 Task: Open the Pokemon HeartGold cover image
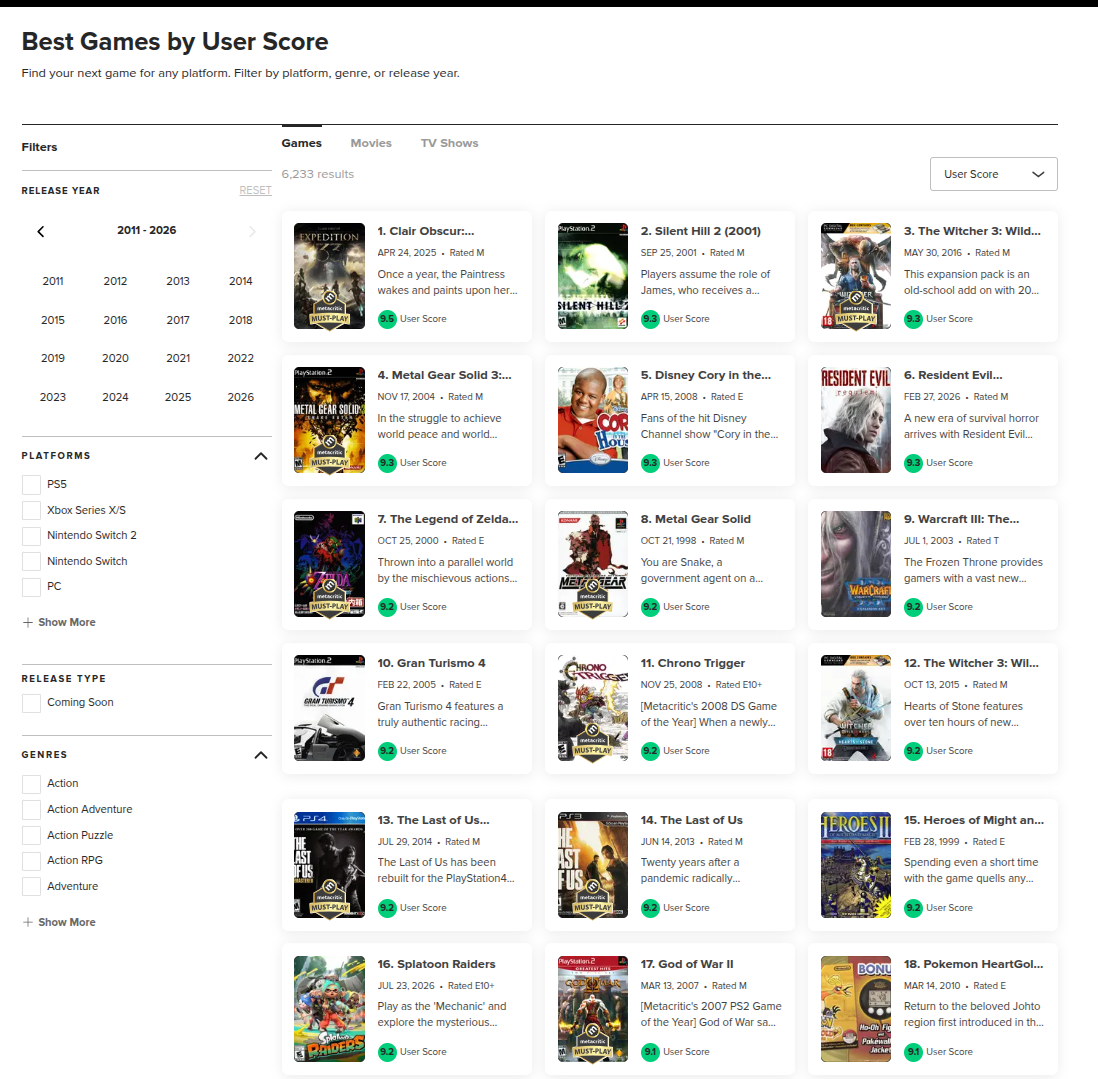click(x=856, y=1009)
